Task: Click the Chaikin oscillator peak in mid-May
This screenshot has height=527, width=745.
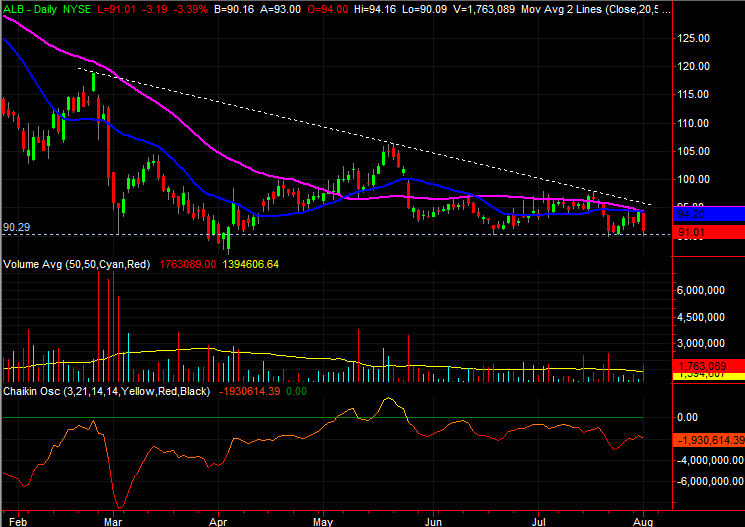Action: 385,400
